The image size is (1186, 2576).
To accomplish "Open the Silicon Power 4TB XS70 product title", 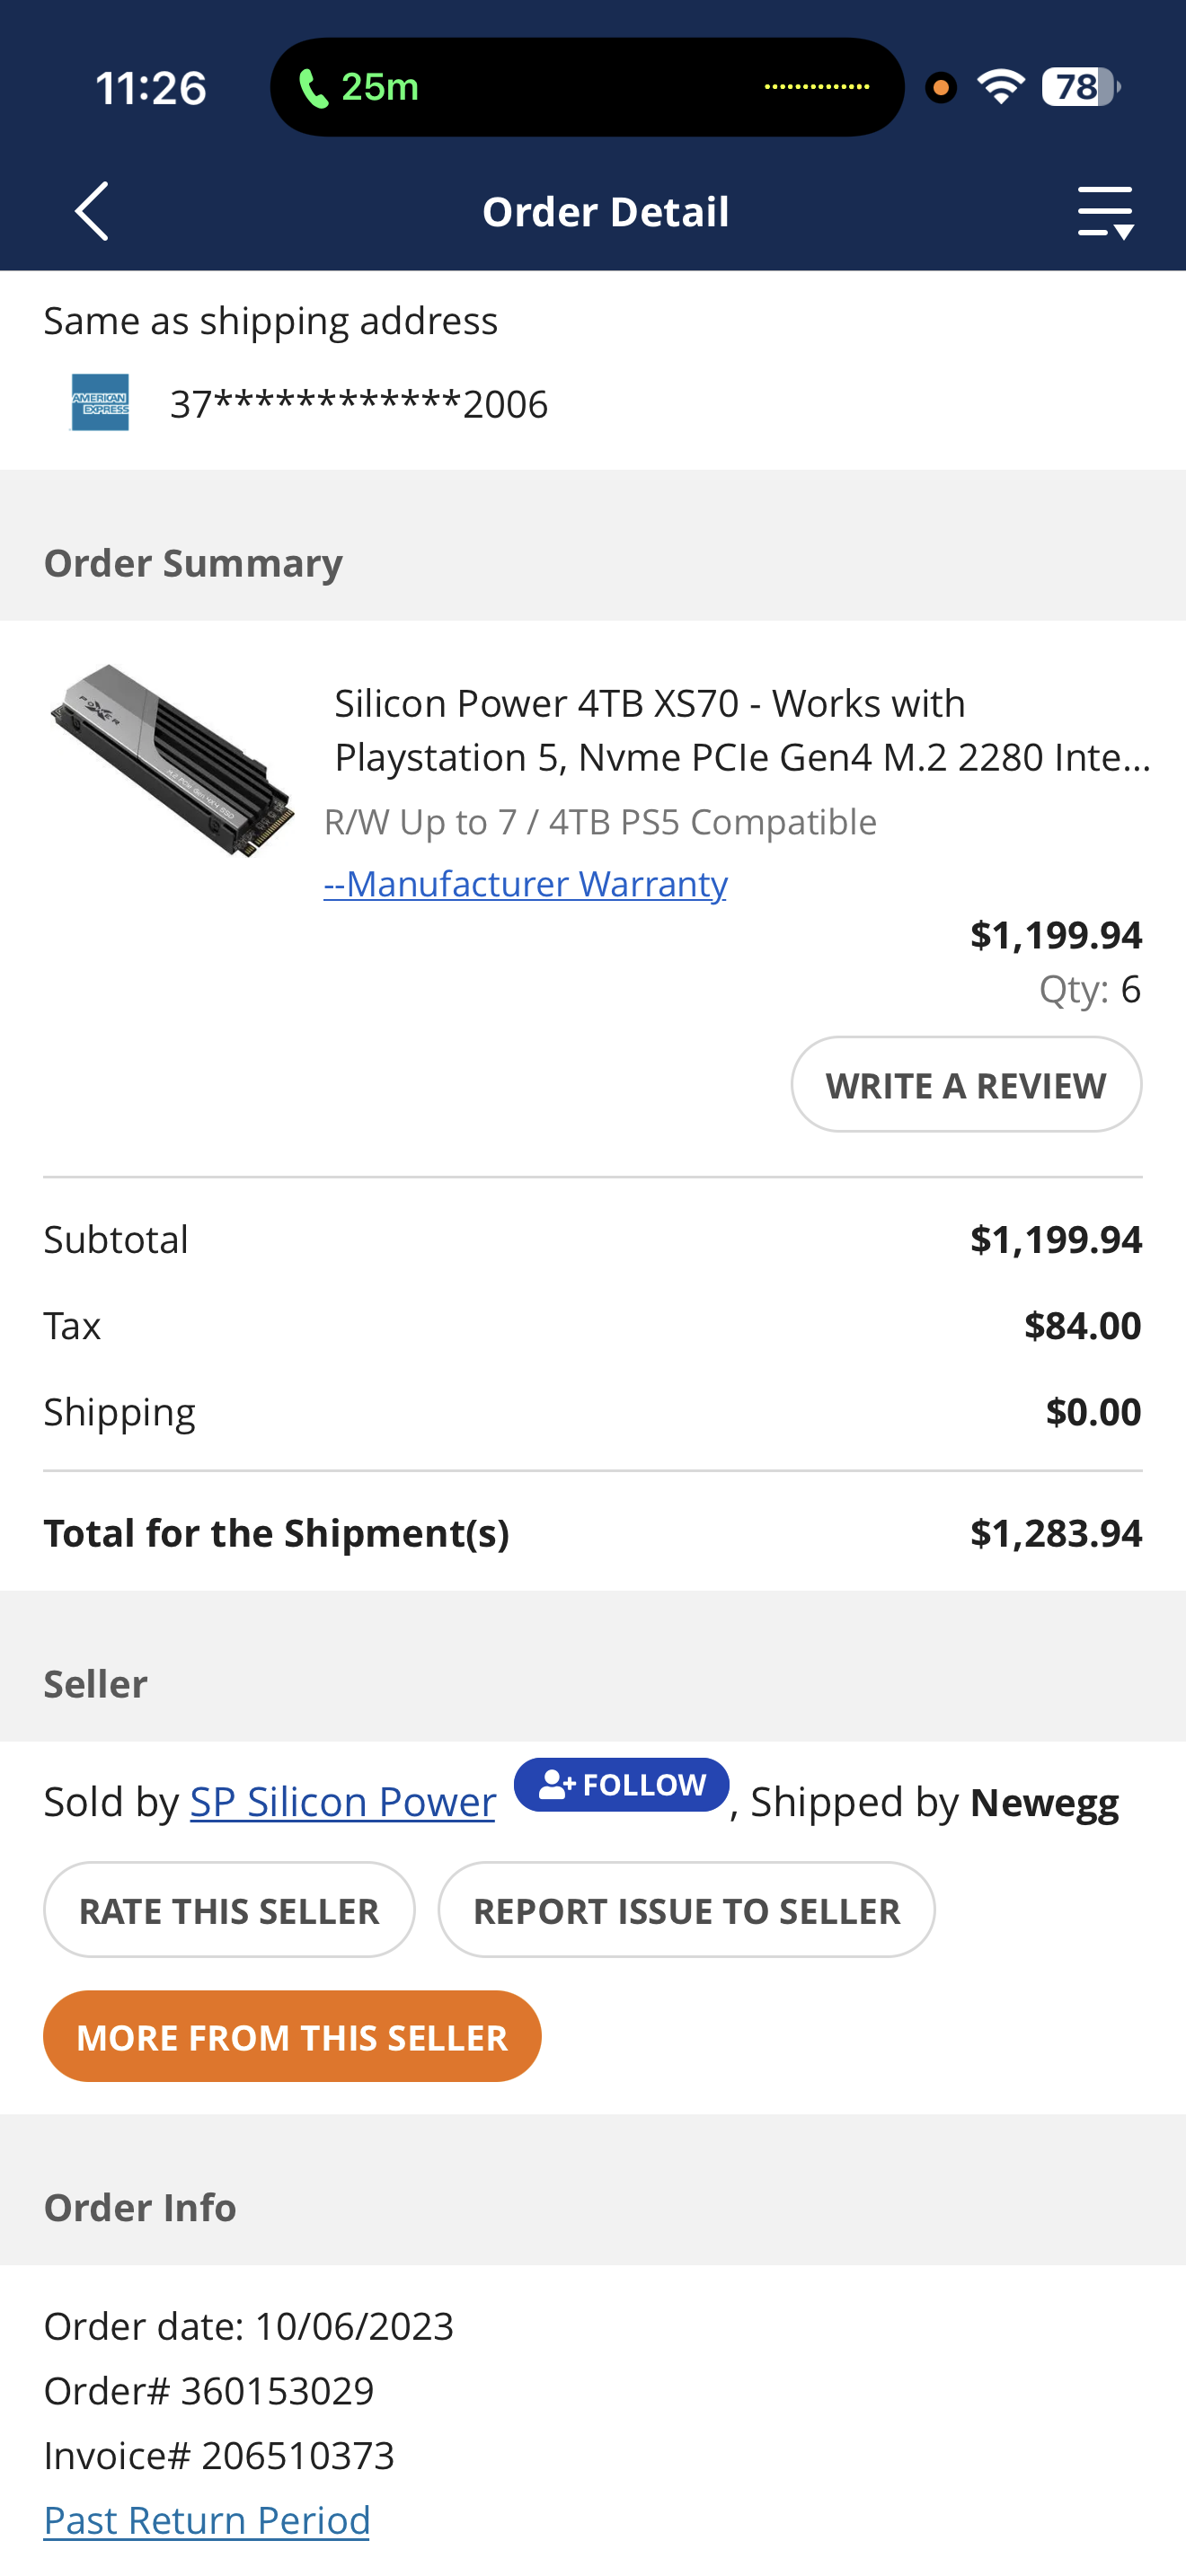I will [x=741, y=730].
